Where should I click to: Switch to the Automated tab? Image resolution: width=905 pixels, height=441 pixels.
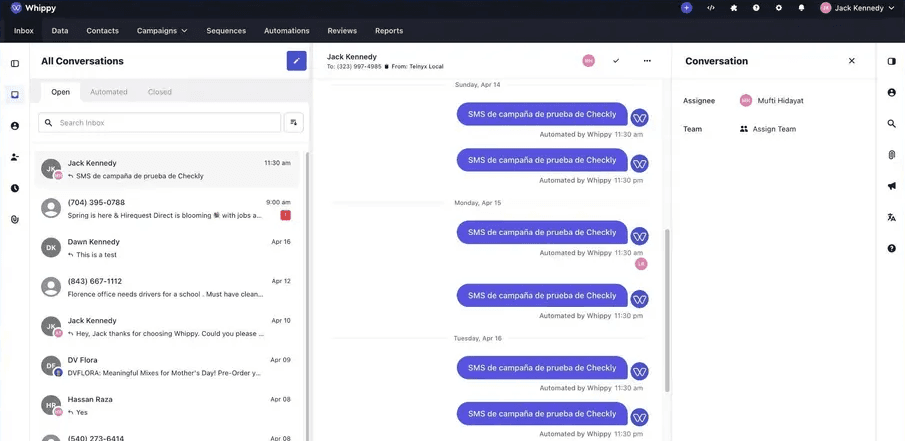[x=109, y=92]
